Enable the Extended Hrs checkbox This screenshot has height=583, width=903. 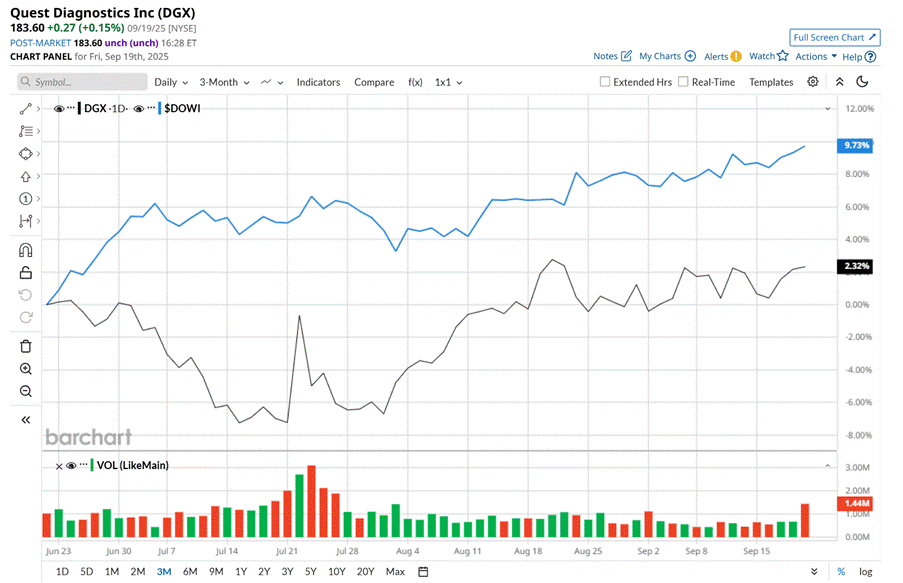(605, 82)
